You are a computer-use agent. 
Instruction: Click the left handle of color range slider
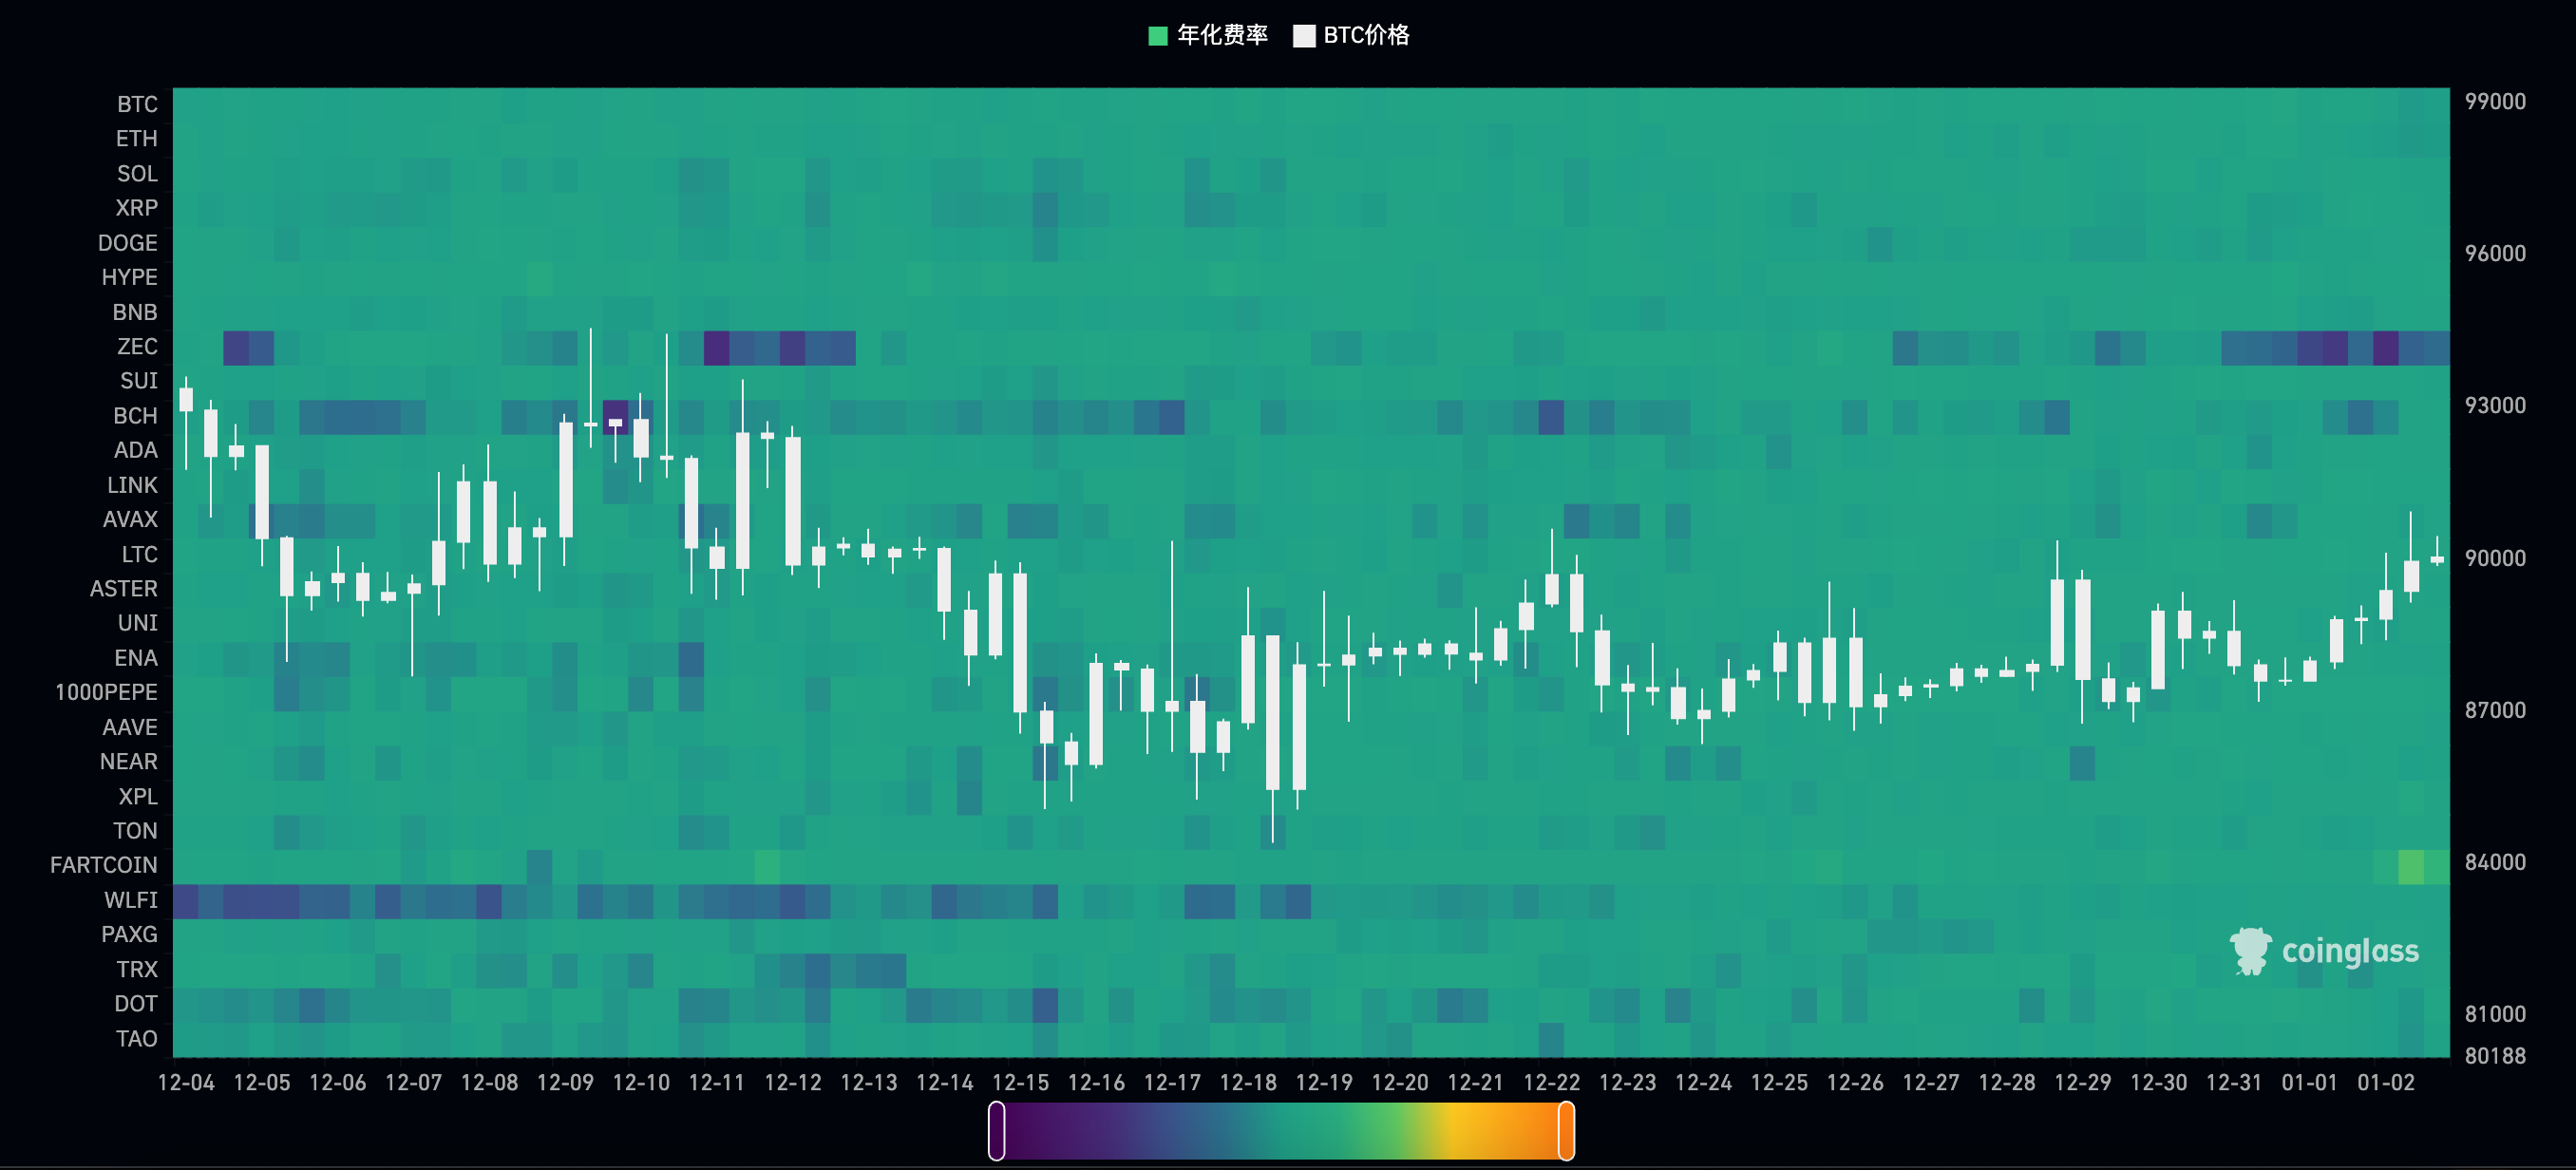(996, 1131)
